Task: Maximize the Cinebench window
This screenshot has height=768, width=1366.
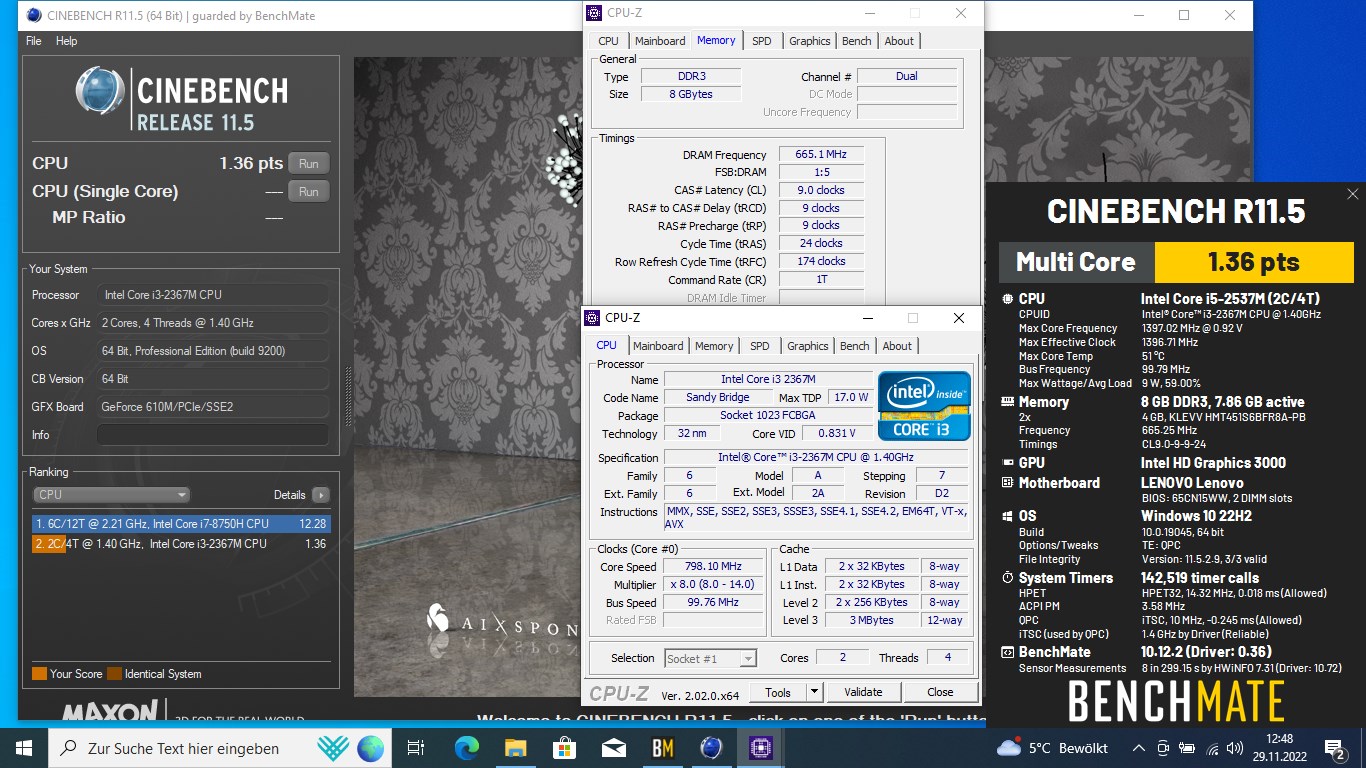Action: tap(1184, 15)
